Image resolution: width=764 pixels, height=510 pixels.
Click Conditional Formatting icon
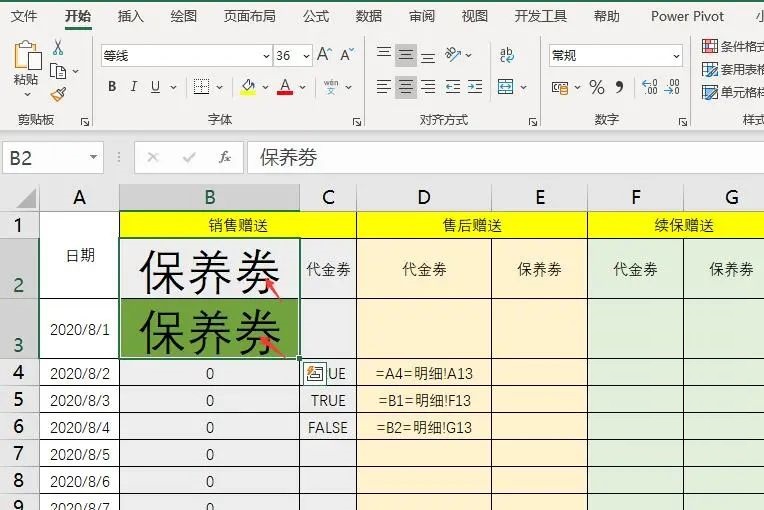[x=709, y=46]
